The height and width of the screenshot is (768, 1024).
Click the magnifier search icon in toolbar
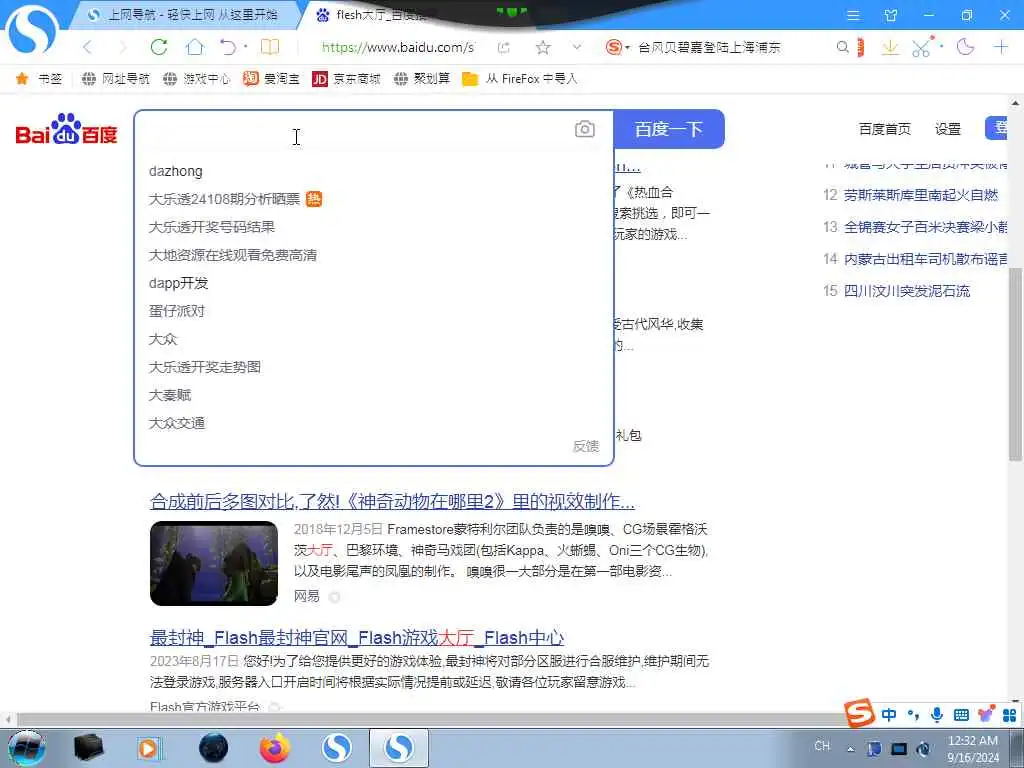843,47
